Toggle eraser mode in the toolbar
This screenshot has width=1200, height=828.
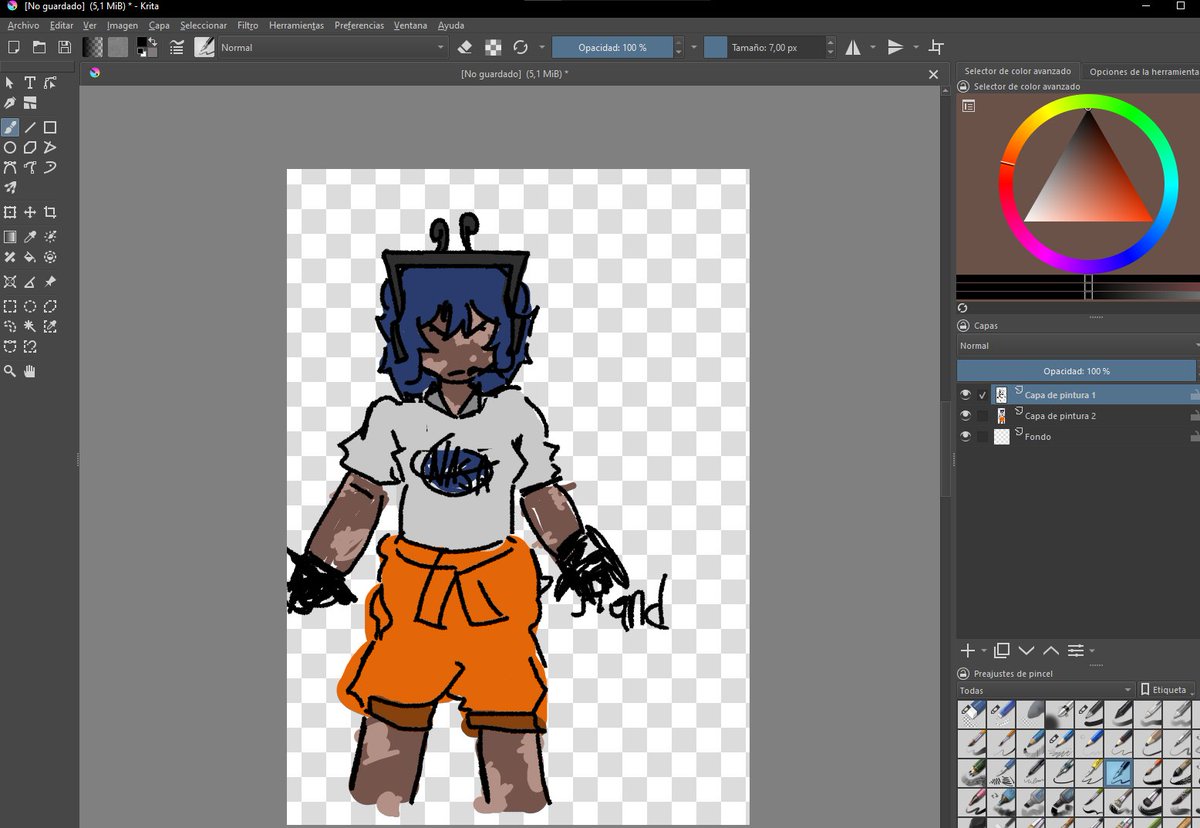(465, 47)
